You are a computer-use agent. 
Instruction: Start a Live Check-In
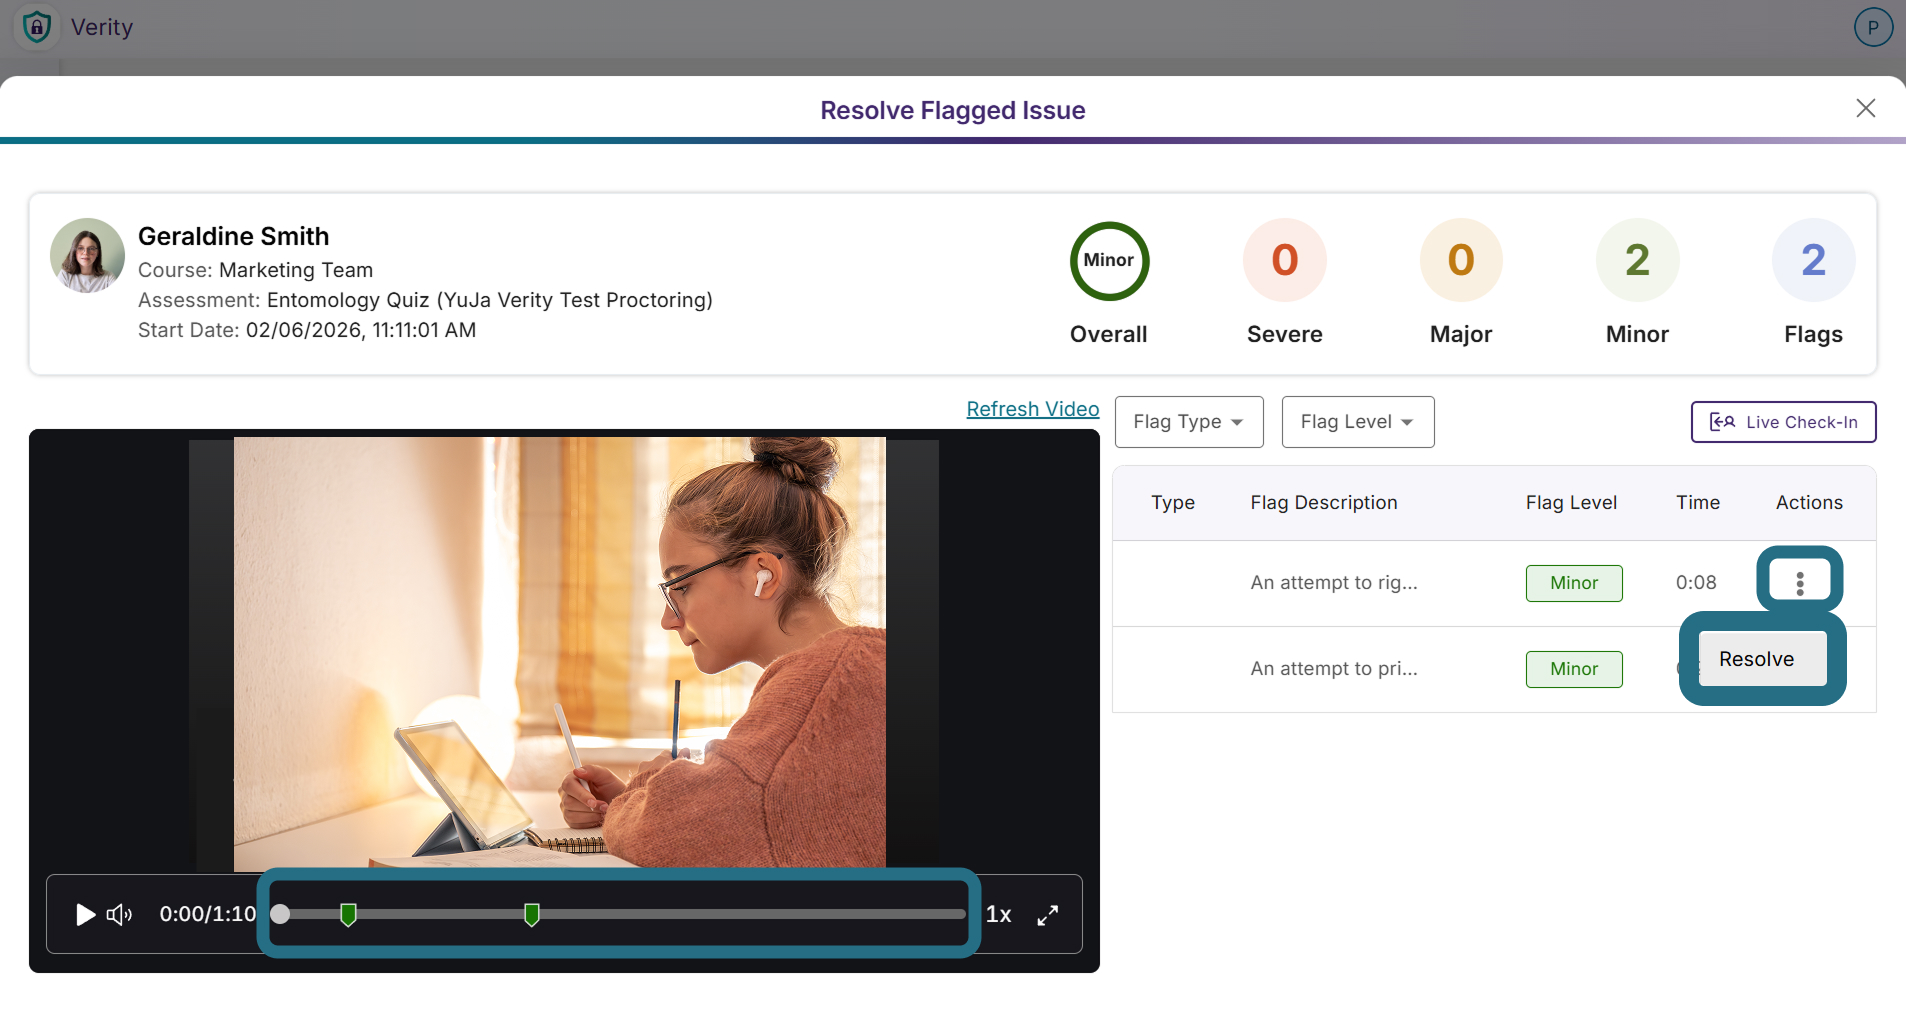(x=1783, y=422)
